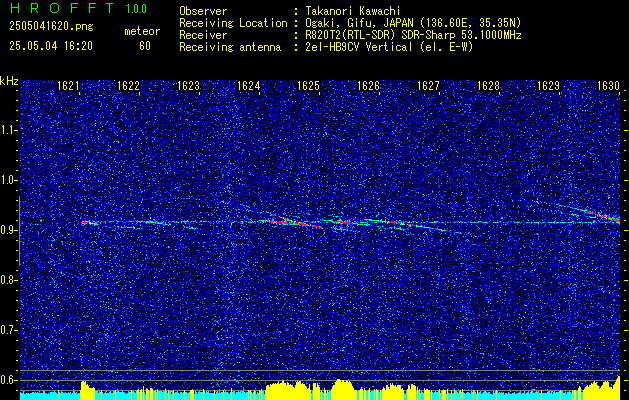Click the 1627 time marker
629x400 pixels.
428,86
